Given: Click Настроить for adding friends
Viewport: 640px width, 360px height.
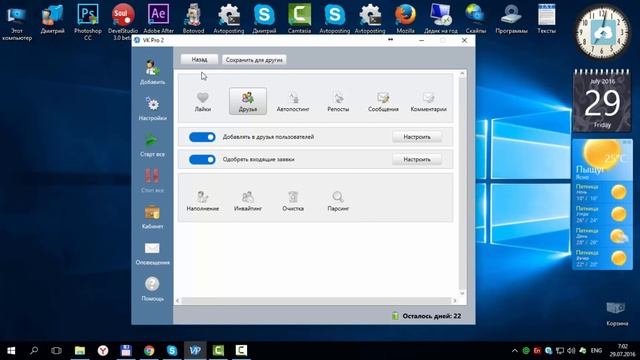Looking at the screenshot, I should coord(417,137).
